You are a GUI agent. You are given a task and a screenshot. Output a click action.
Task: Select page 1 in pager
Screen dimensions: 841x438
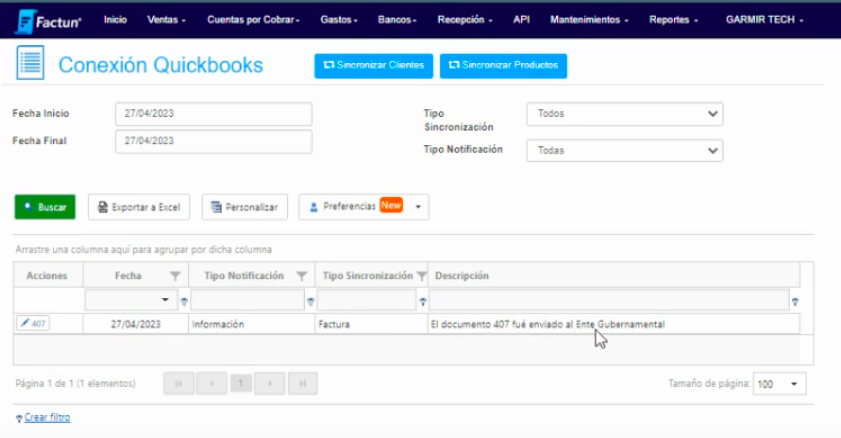pyautogui.click(x=241, y=383)
